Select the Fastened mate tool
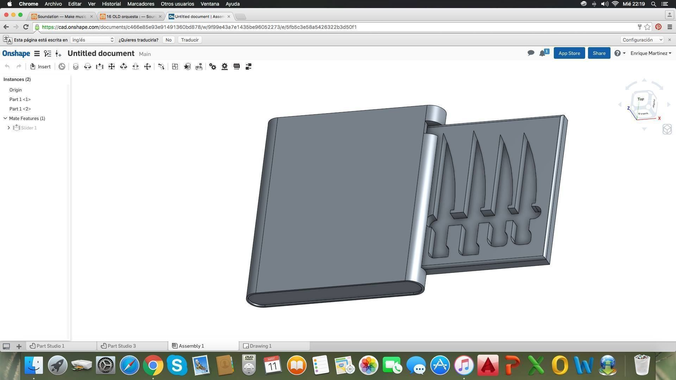Viewport: 676px width, 380px height. pyautogui.click(x=75, y=66)
